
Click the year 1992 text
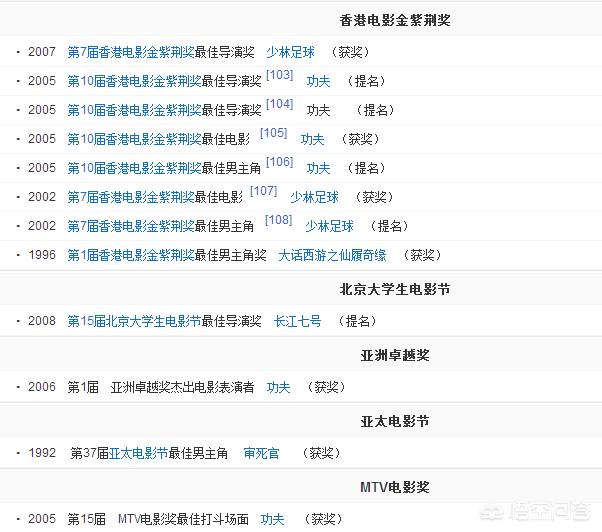click(x=42, y=453)
